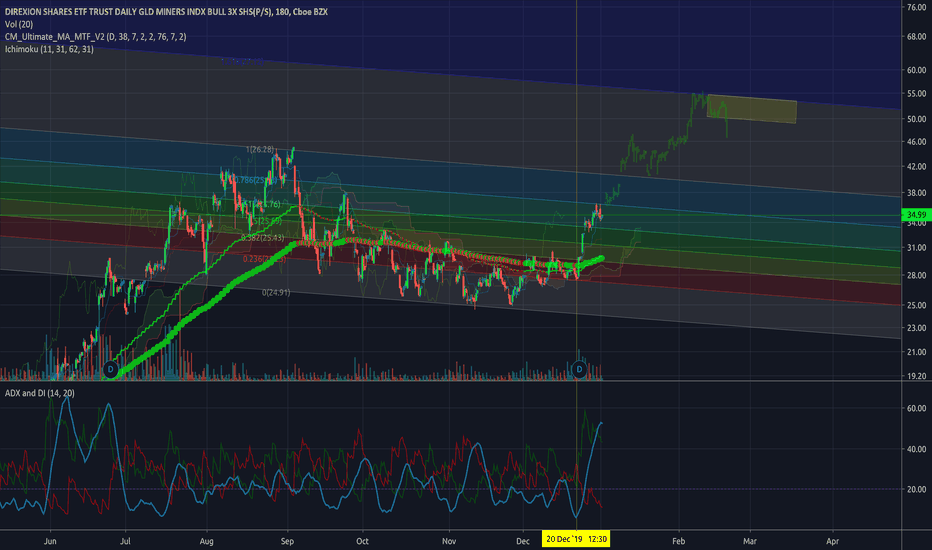This screenshot has height=550, width=932.
Task: Click Sep on the time axis
Action: [x=287, y=541]
